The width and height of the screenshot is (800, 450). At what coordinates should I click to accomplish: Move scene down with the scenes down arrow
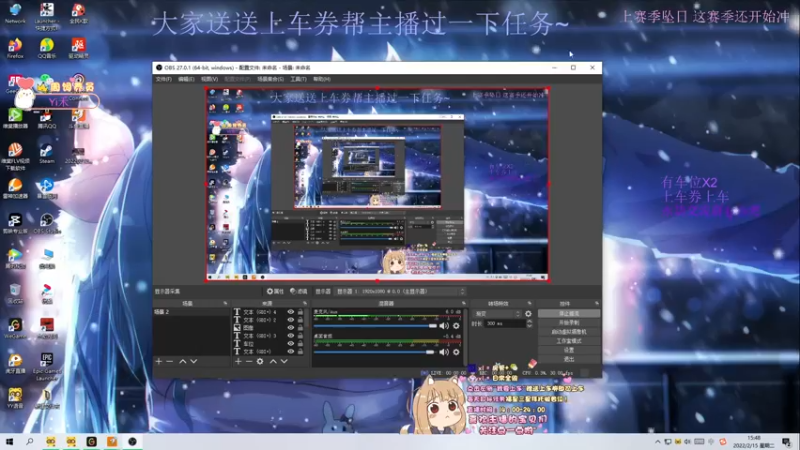pos(194,361)
